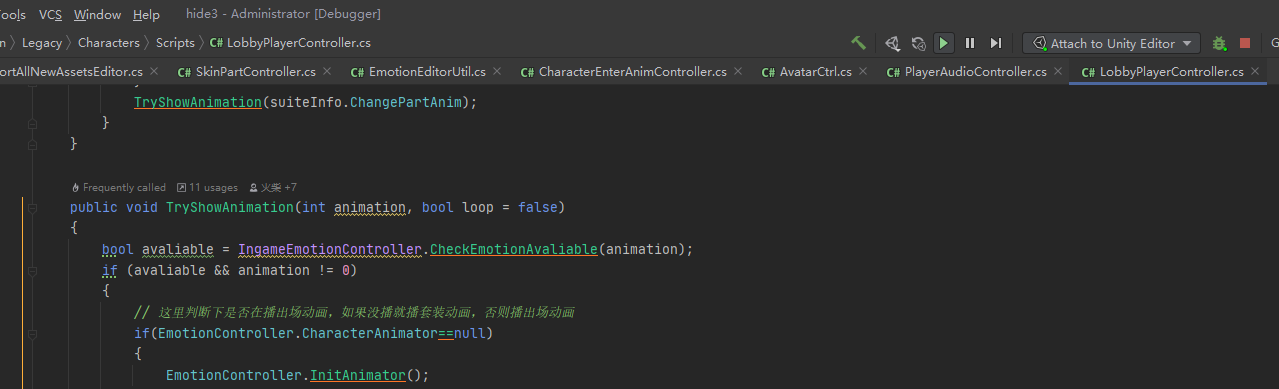The image size is (1279, 389).
Task: Open the VCS menu
Action: (x=50, y=14)
